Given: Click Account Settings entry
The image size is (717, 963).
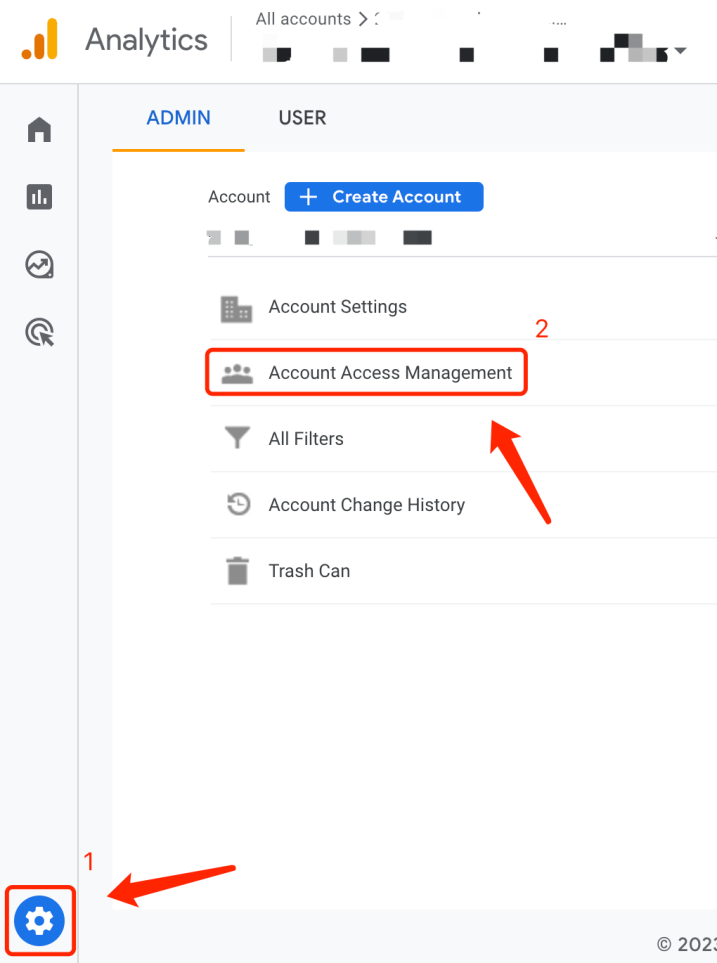Looking at the screenshot, I should [x=337, y=307].
